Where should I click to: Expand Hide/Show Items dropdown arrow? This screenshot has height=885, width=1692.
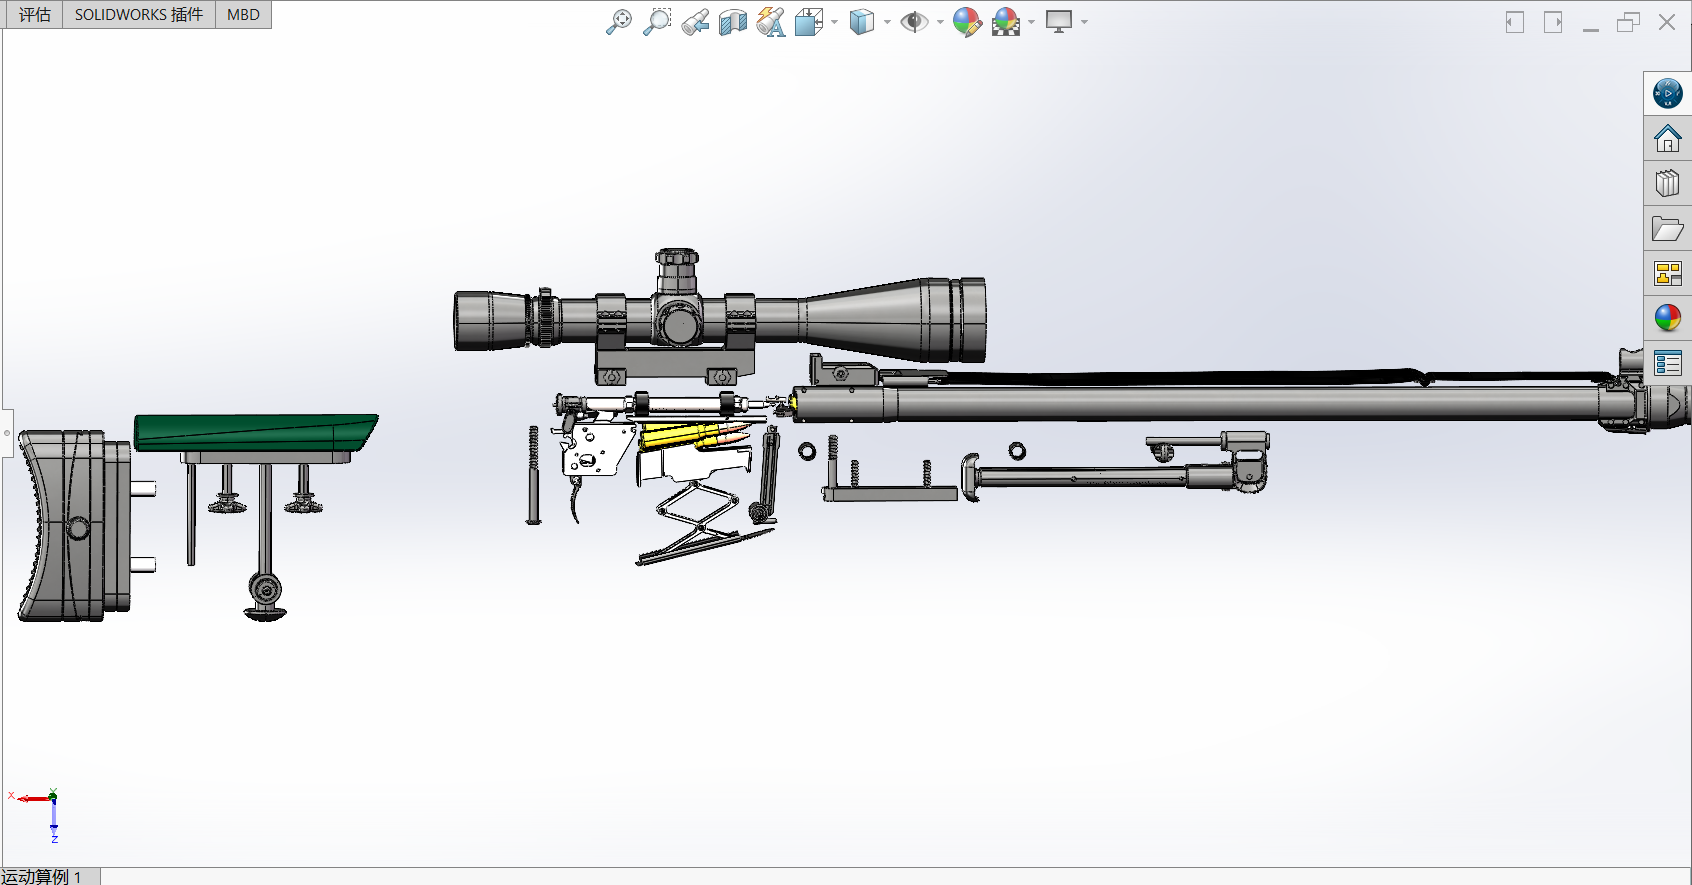pyautogui.click(x=940, y=22)
